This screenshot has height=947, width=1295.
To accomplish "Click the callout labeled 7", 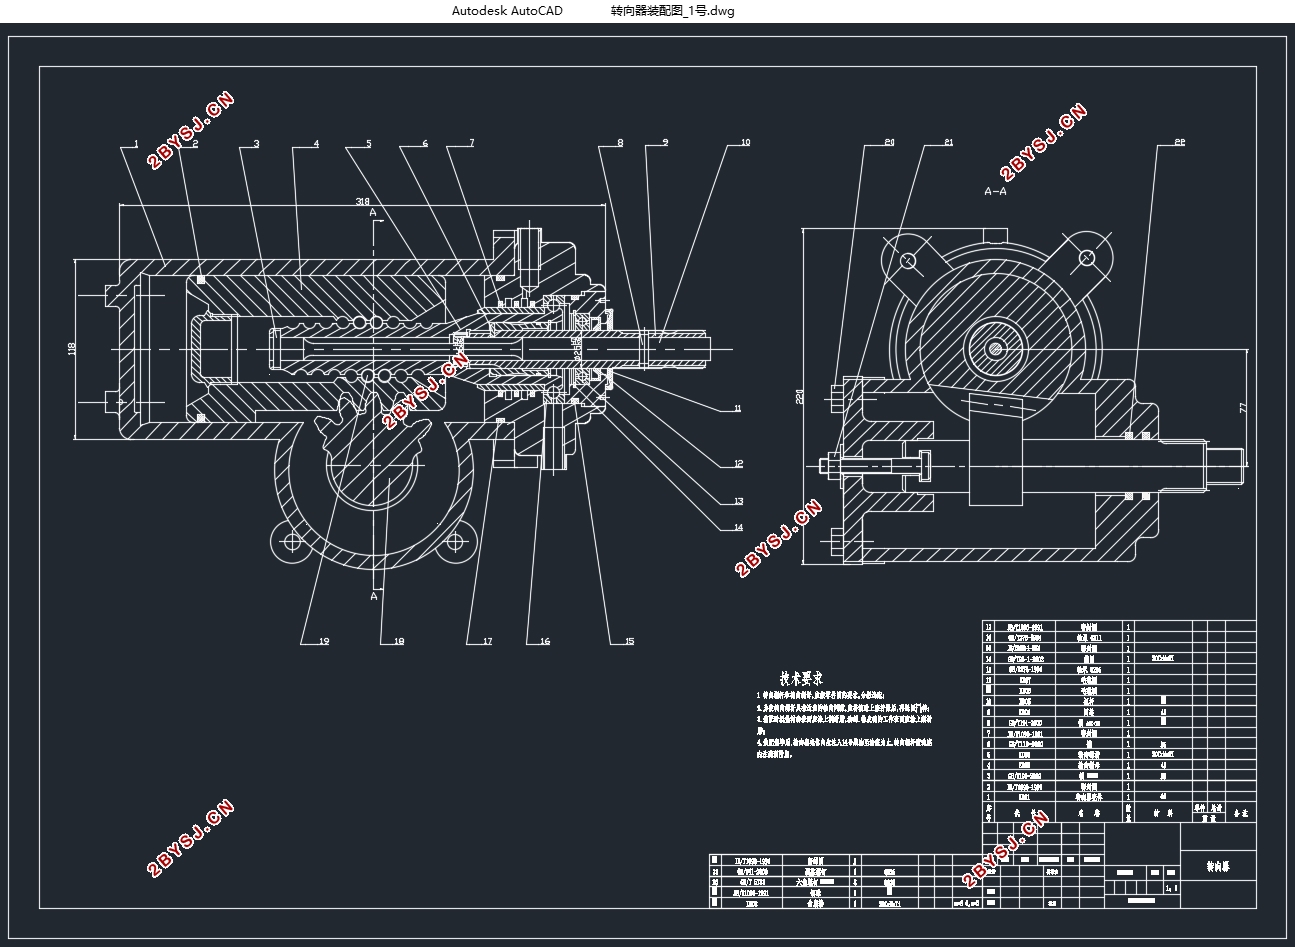I will [472, 144].
